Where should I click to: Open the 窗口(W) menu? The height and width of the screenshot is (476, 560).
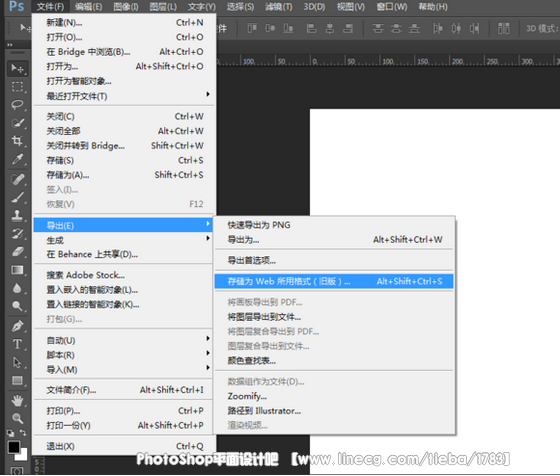point(392,6)
